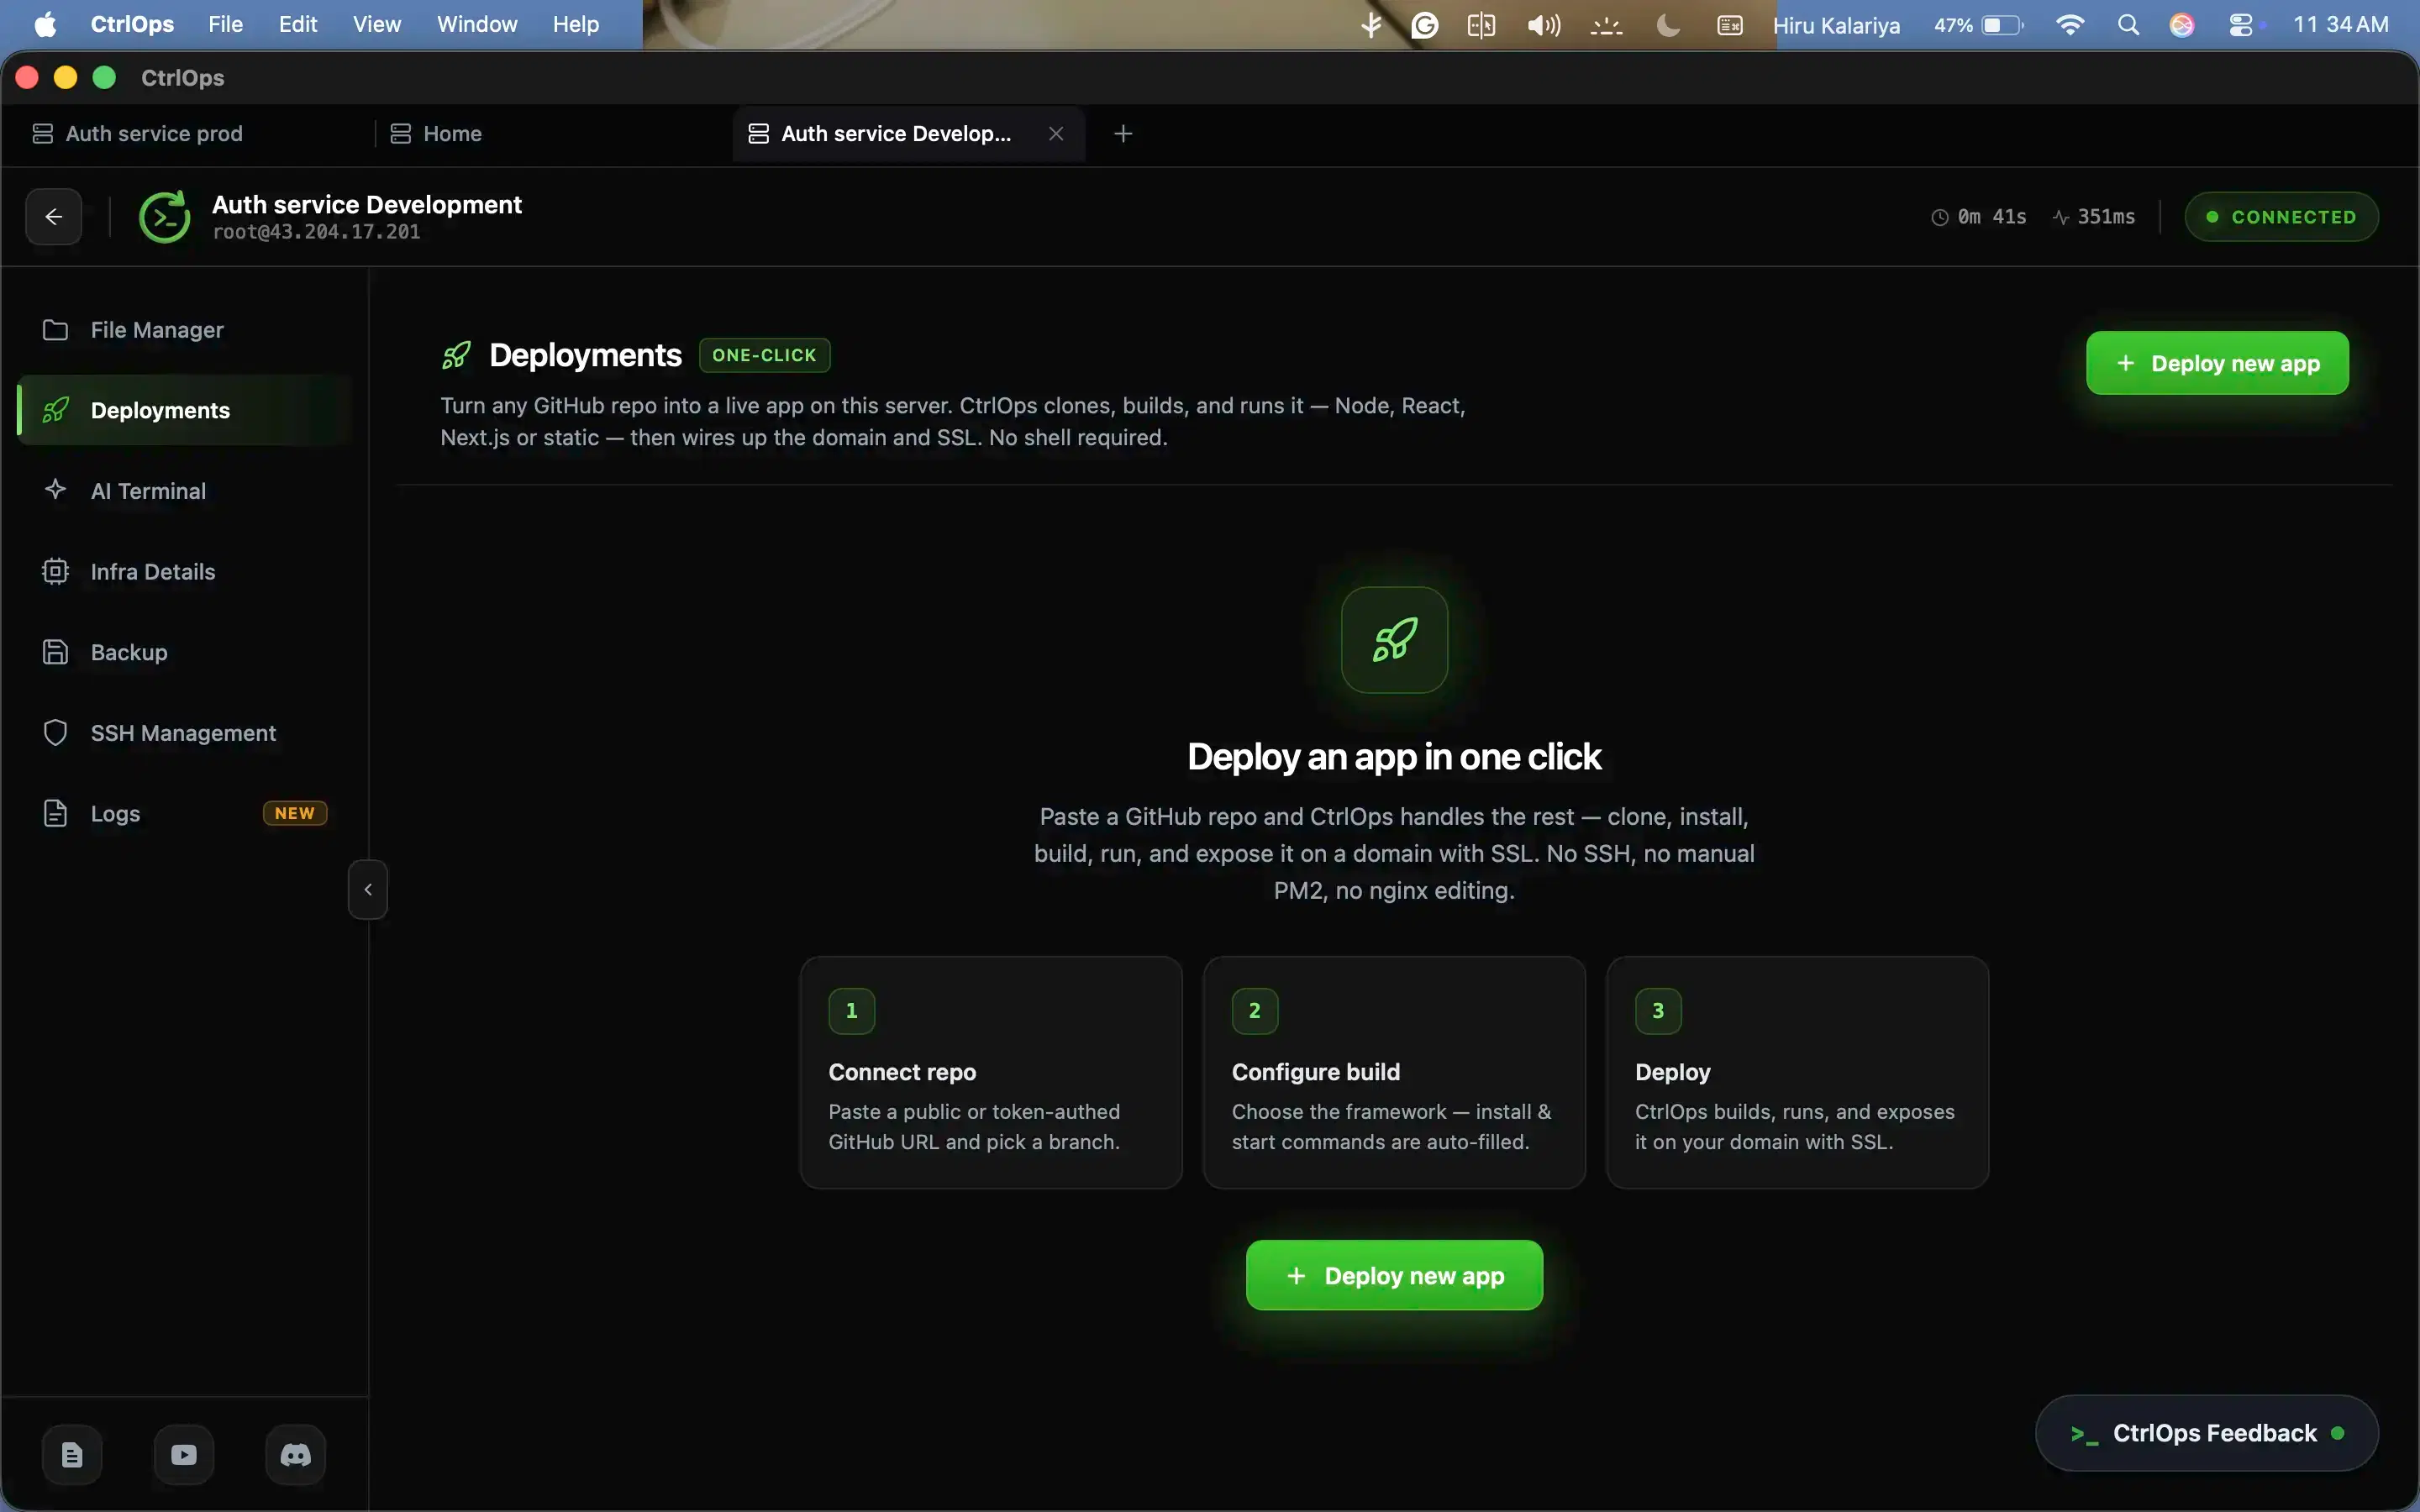Switch to the Home tab

click(437, 134)
